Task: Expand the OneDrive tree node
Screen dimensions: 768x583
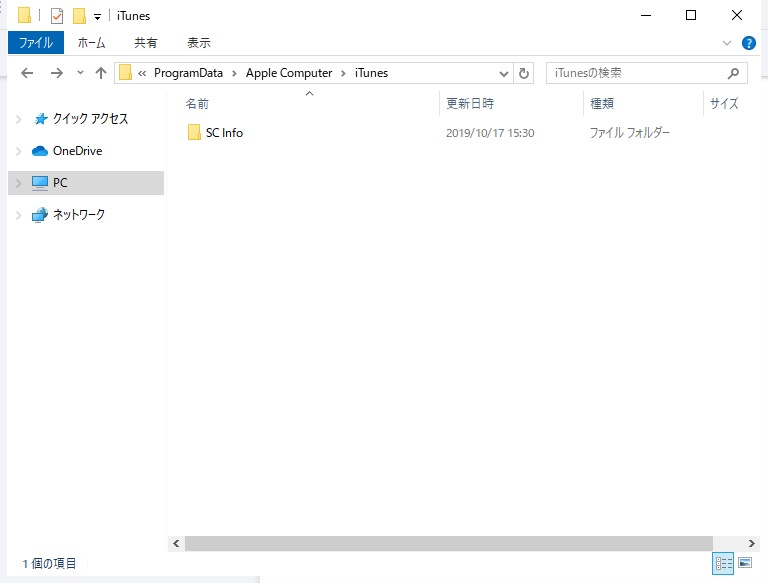Action: click(19, 151)
